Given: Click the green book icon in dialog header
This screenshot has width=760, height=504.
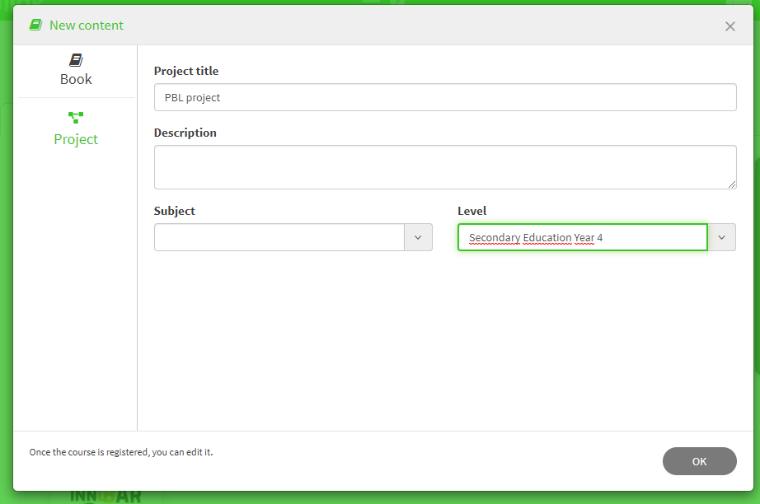Looking at the screenshot, I should (x=36, y=25).
